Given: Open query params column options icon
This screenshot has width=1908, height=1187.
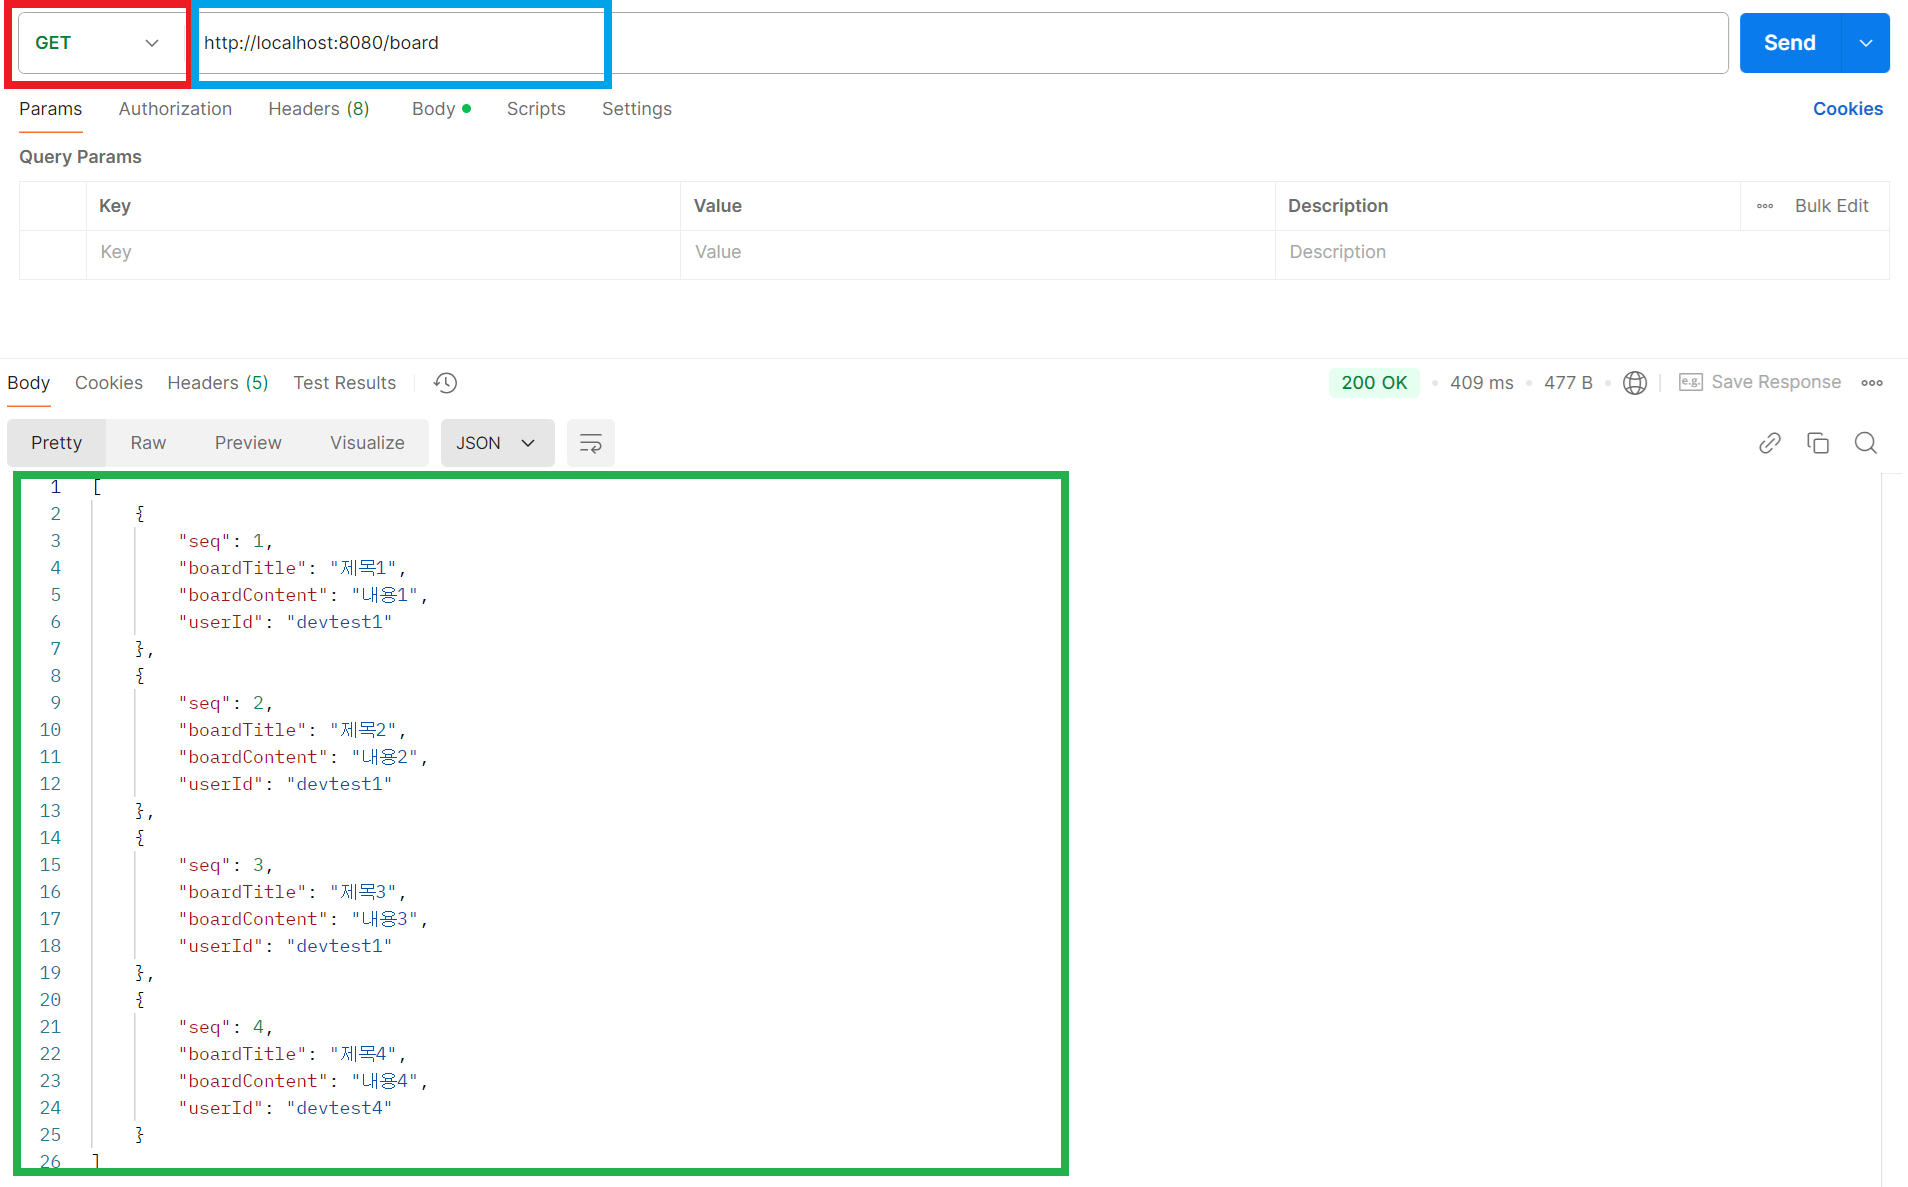Looking at the screenshot, I should tap(1765, 206).
